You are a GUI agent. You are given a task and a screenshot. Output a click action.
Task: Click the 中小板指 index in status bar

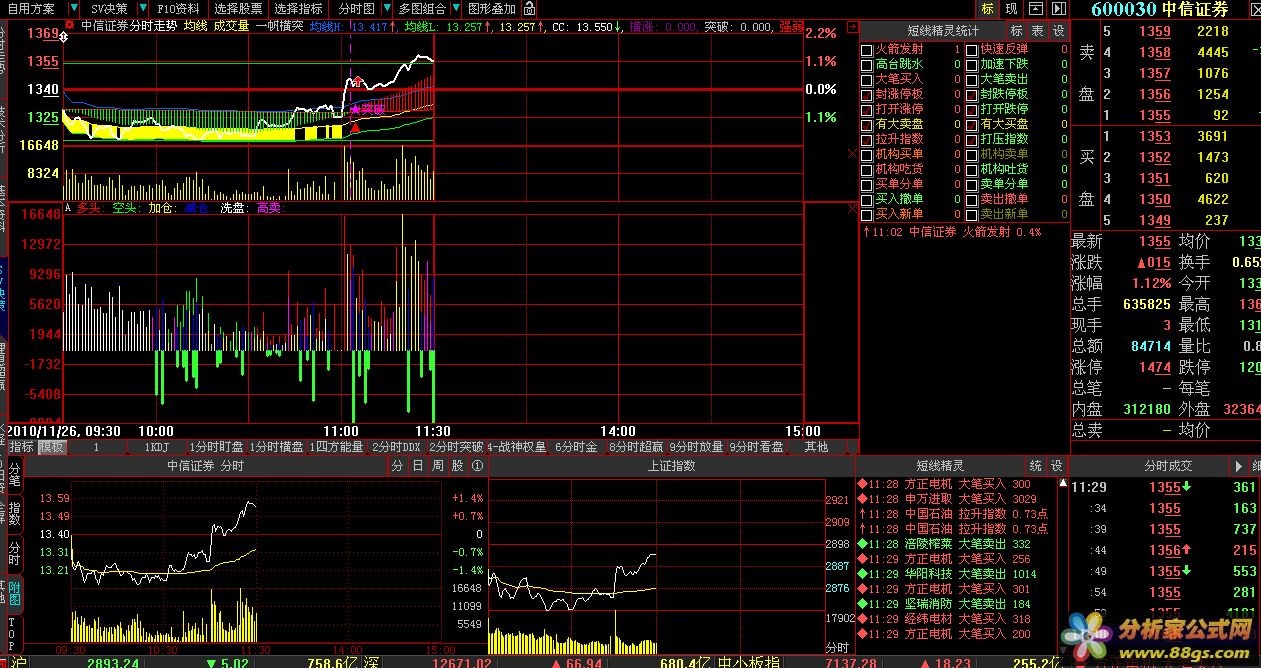click(748, 661)
